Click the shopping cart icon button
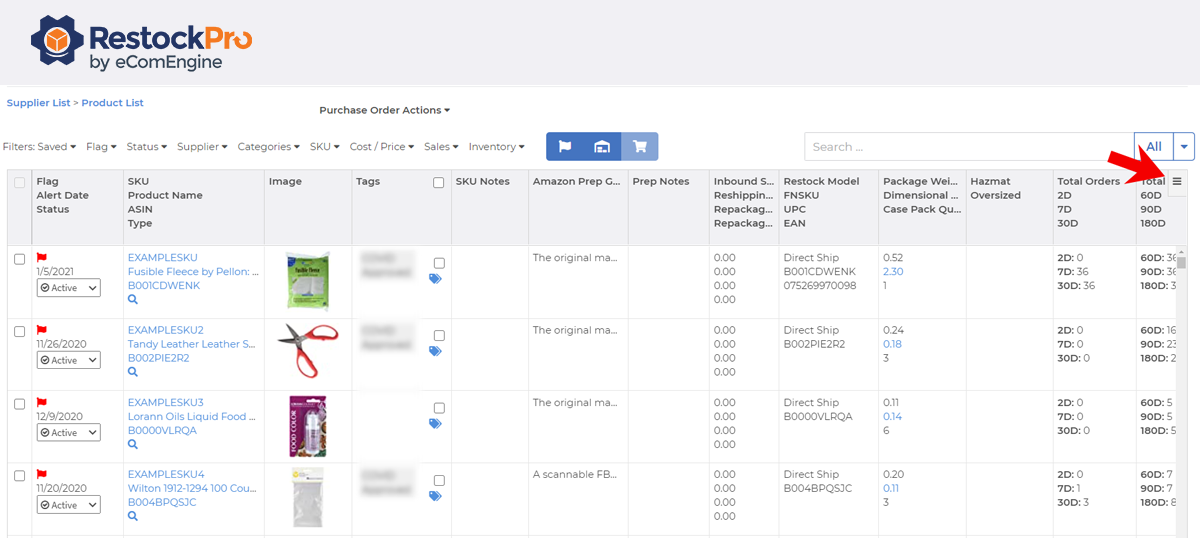The image size is (1200, 538). pos(640,147)
